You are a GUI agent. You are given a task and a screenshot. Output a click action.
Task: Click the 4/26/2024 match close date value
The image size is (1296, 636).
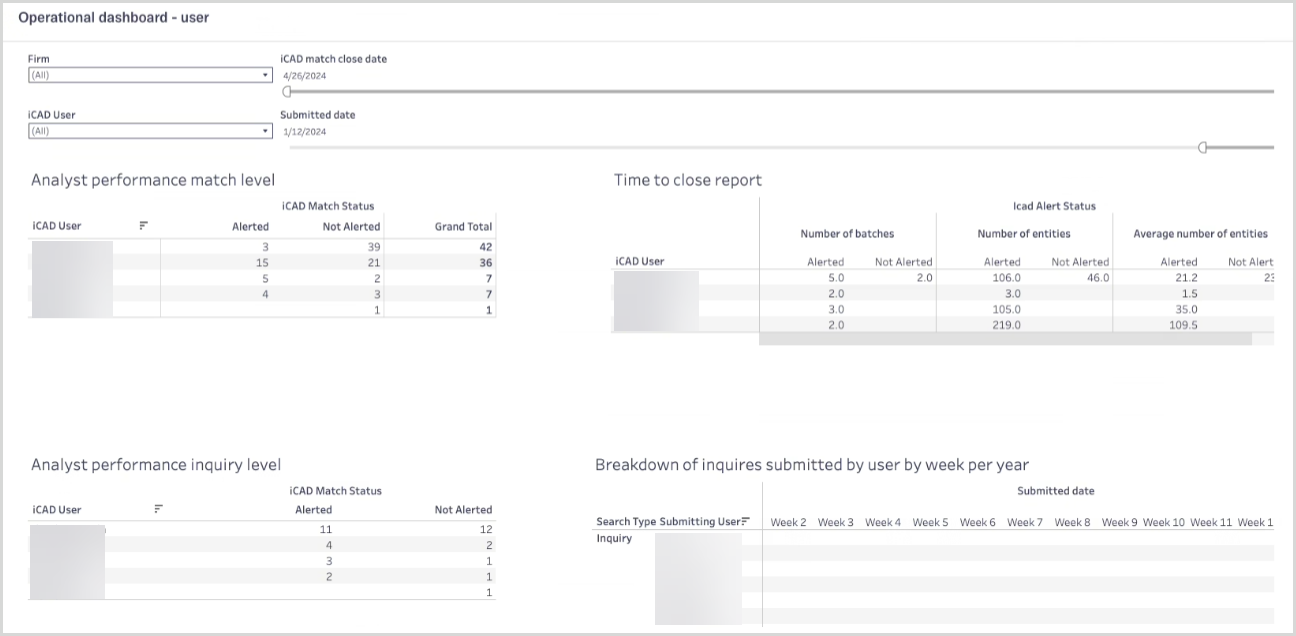pyautogui.click(x=305, y=76)
